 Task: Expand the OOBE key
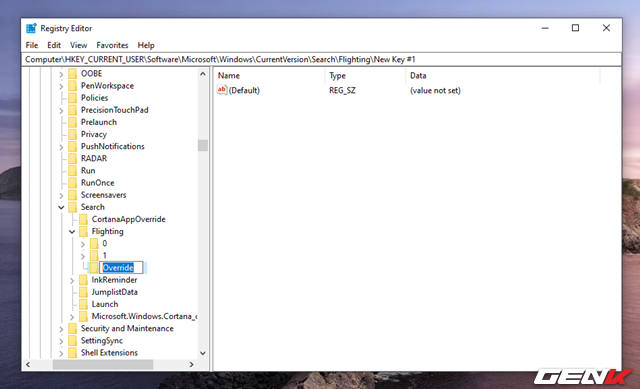pos(61,74)
